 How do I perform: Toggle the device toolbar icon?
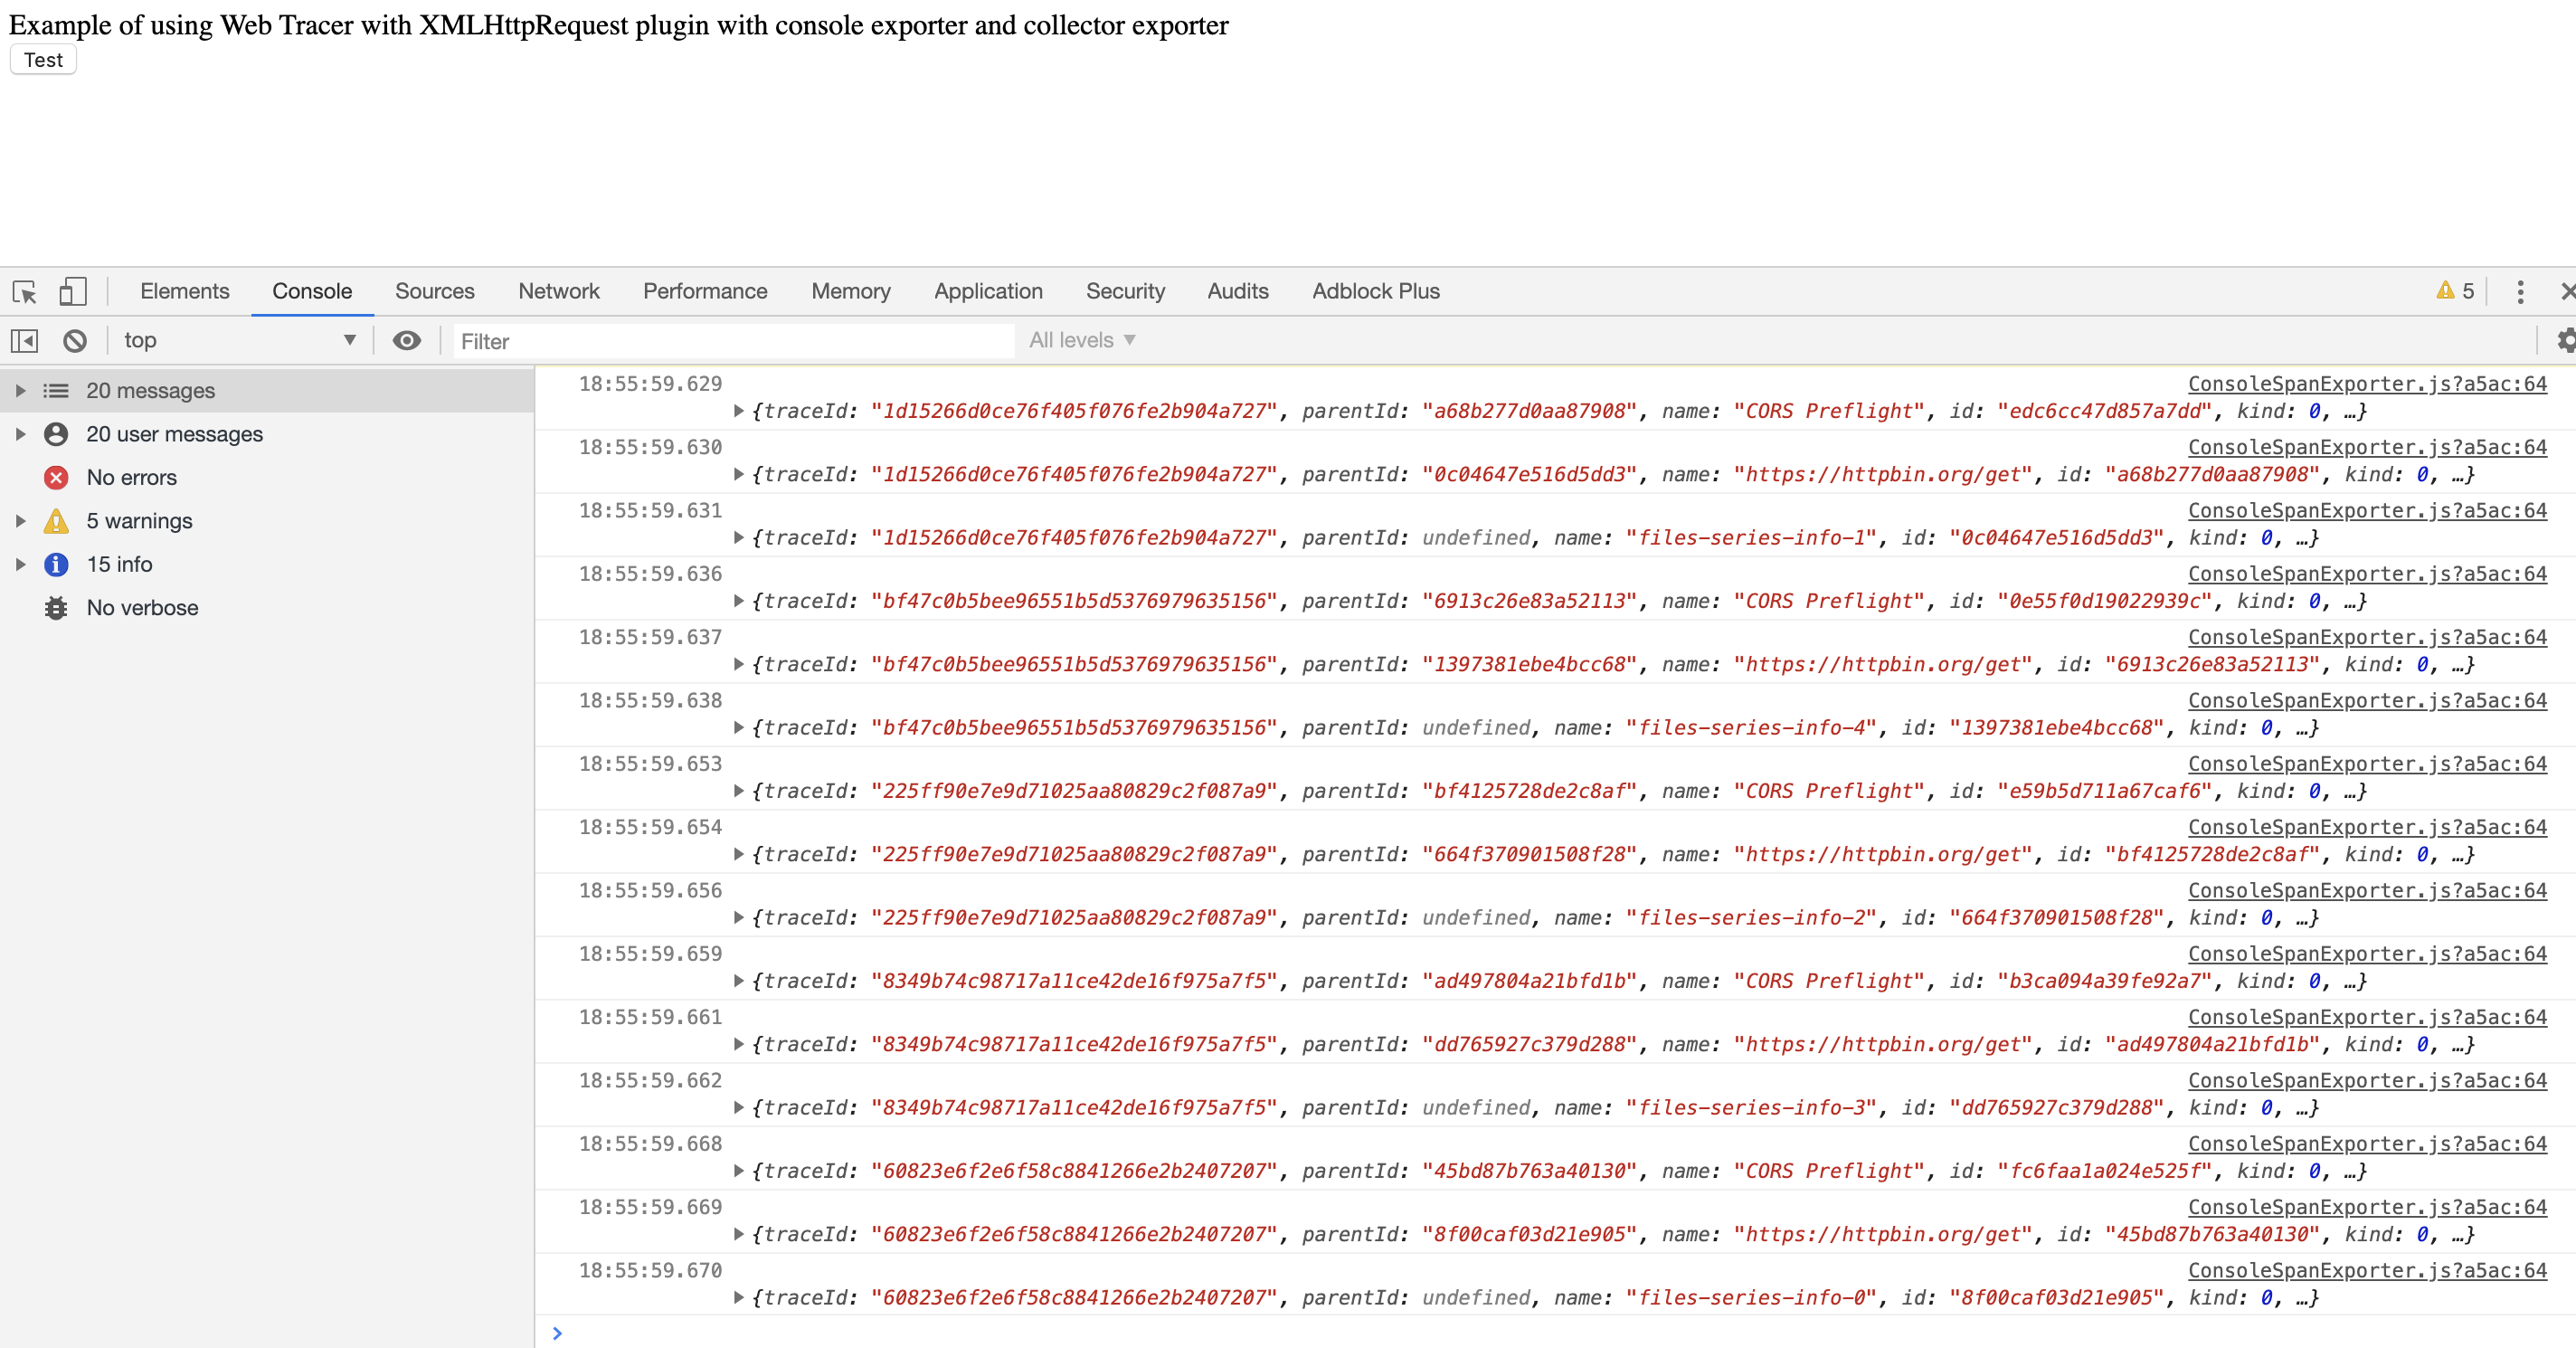tap(72, 291)
